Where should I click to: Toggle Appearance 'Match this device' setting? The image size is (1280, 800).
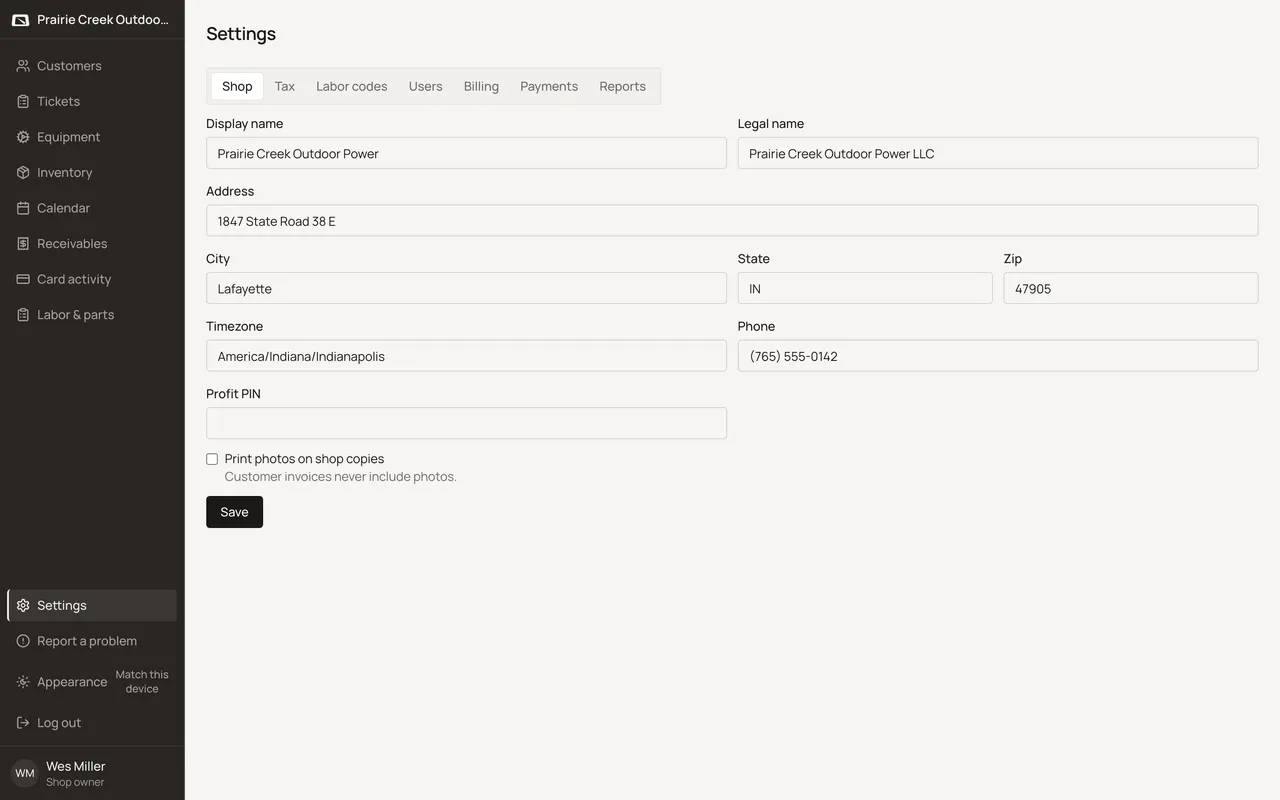point(142,682)
